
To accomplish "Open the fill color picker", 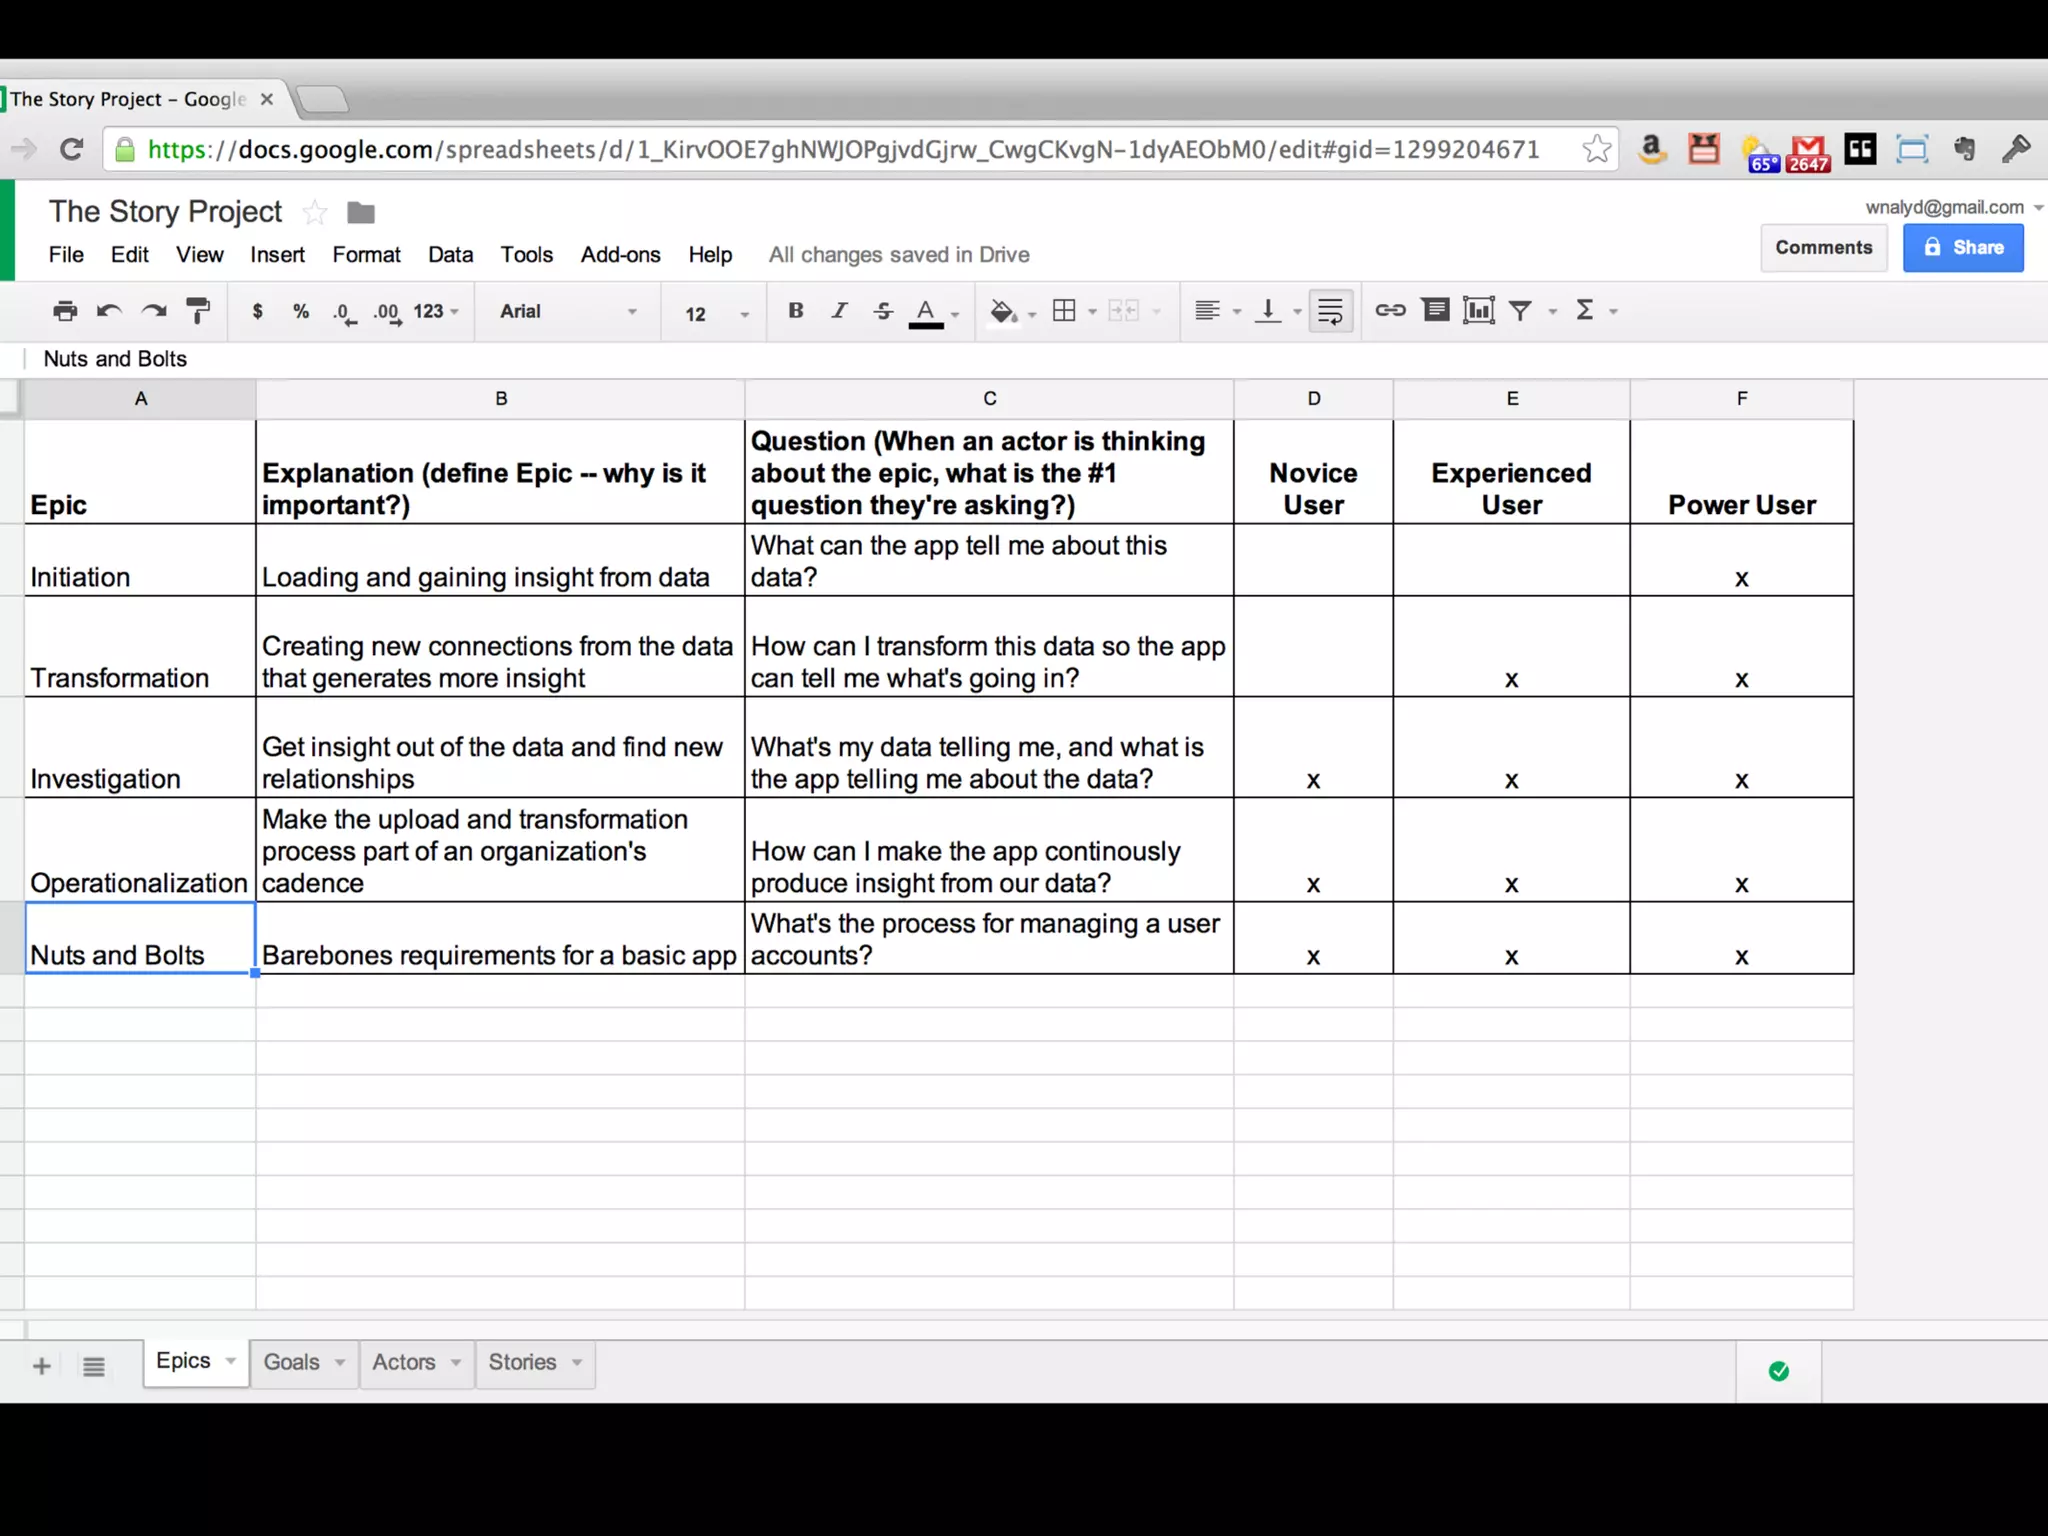I will click(1003, 311).
